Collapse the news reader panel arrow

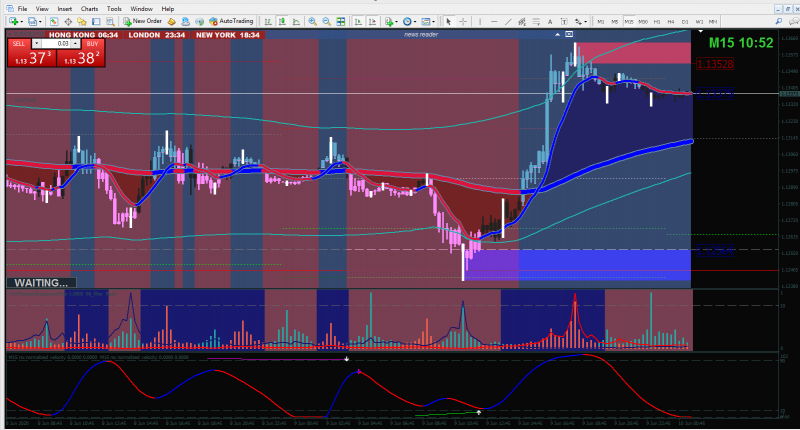(x=557, y=34)
